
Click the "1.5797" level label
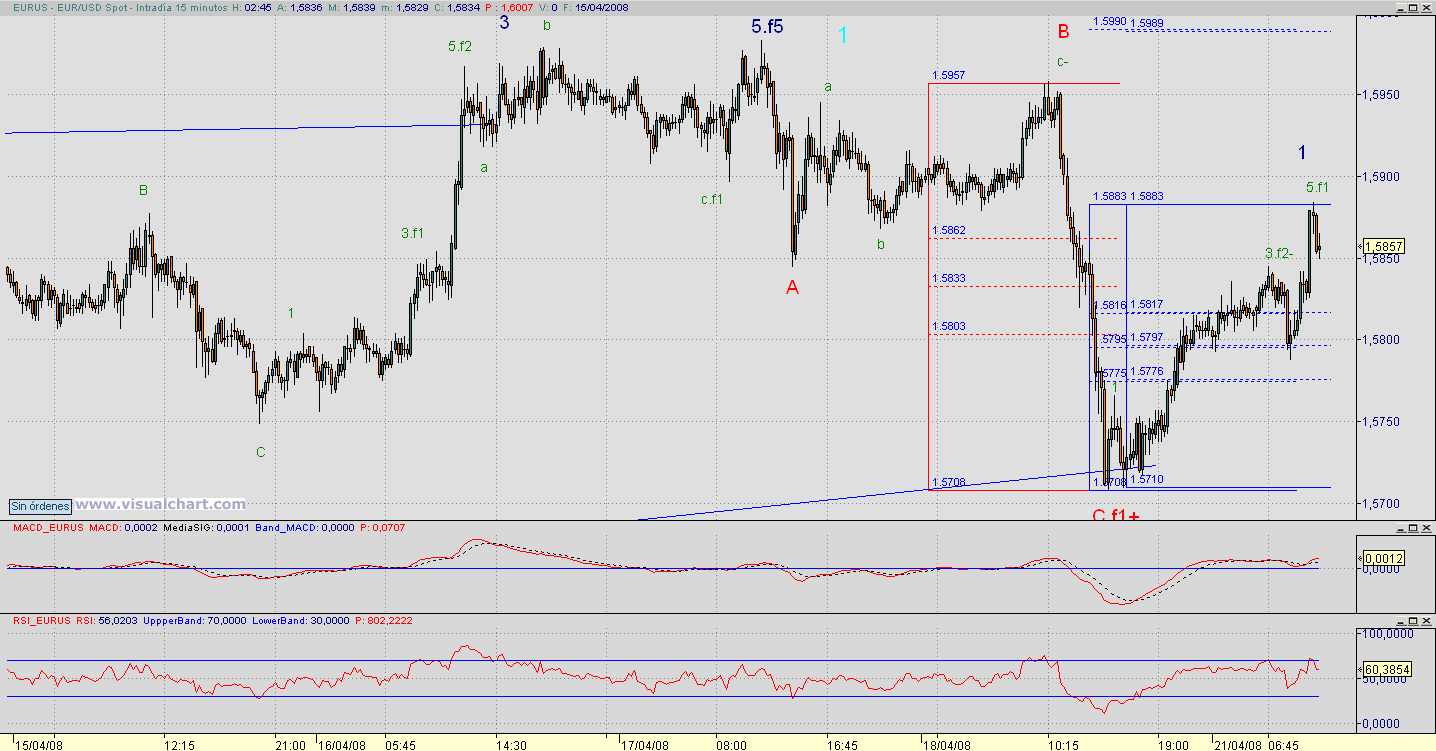click(1146, 338)
